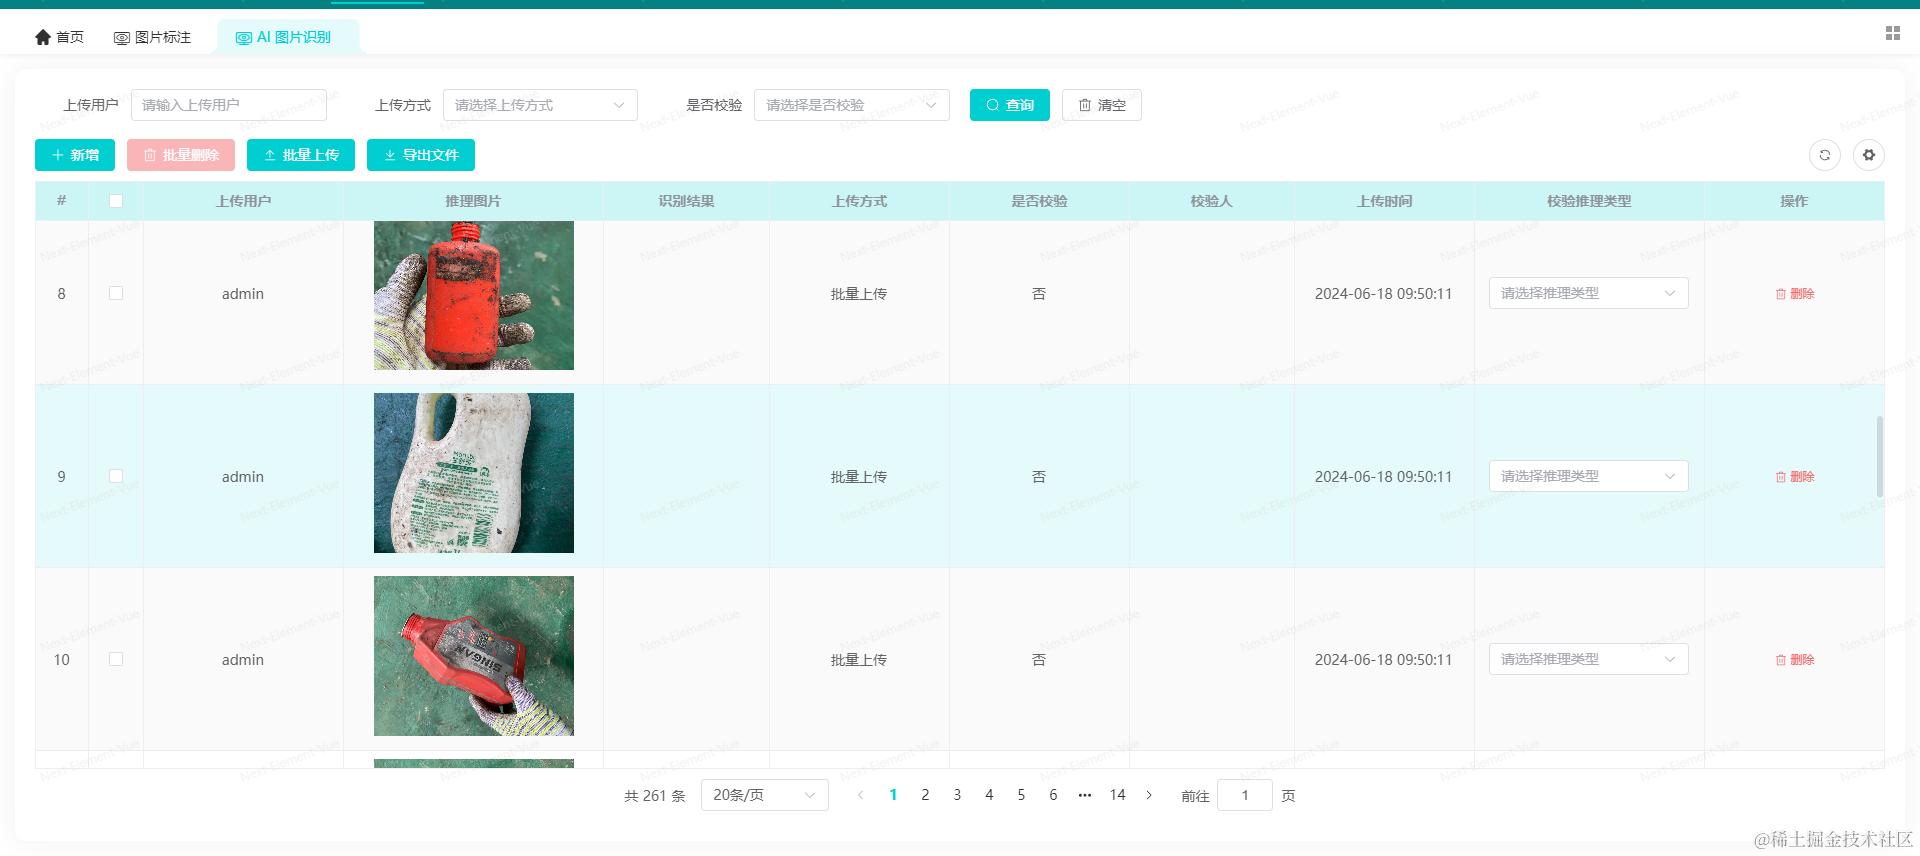Click the 清空 reset button

point(1102,105)
